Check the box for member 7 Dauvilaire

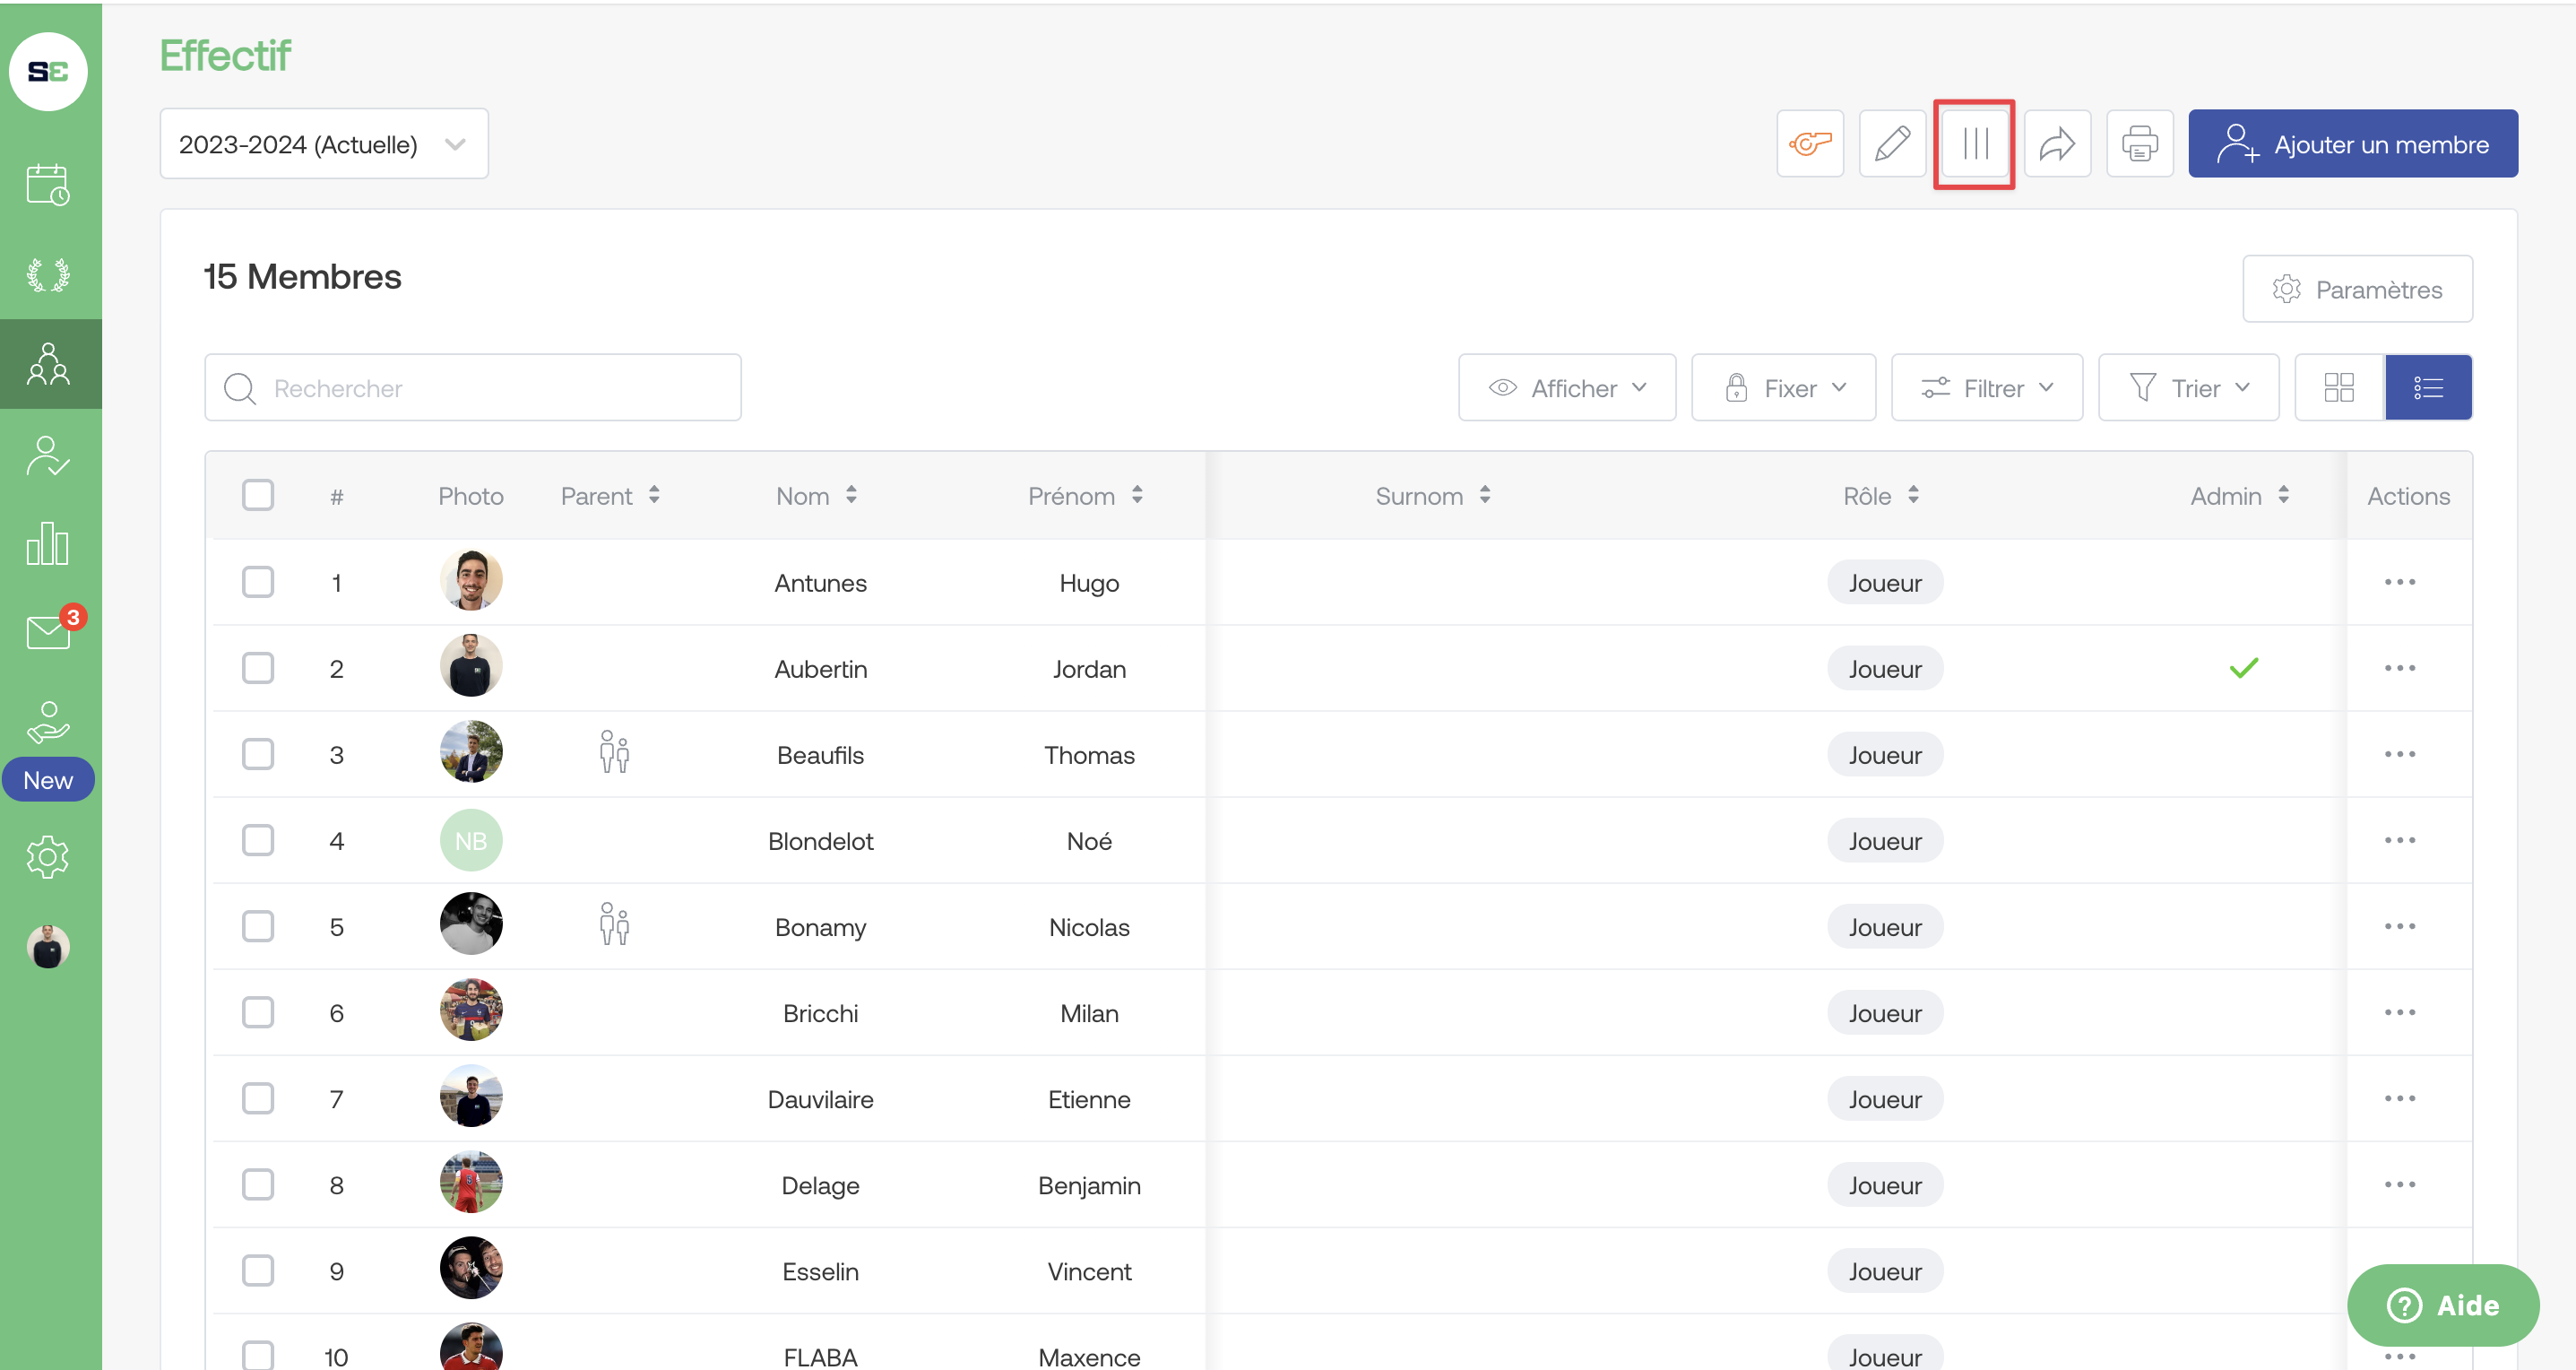pyautogui.click(x=258, y=1098)
